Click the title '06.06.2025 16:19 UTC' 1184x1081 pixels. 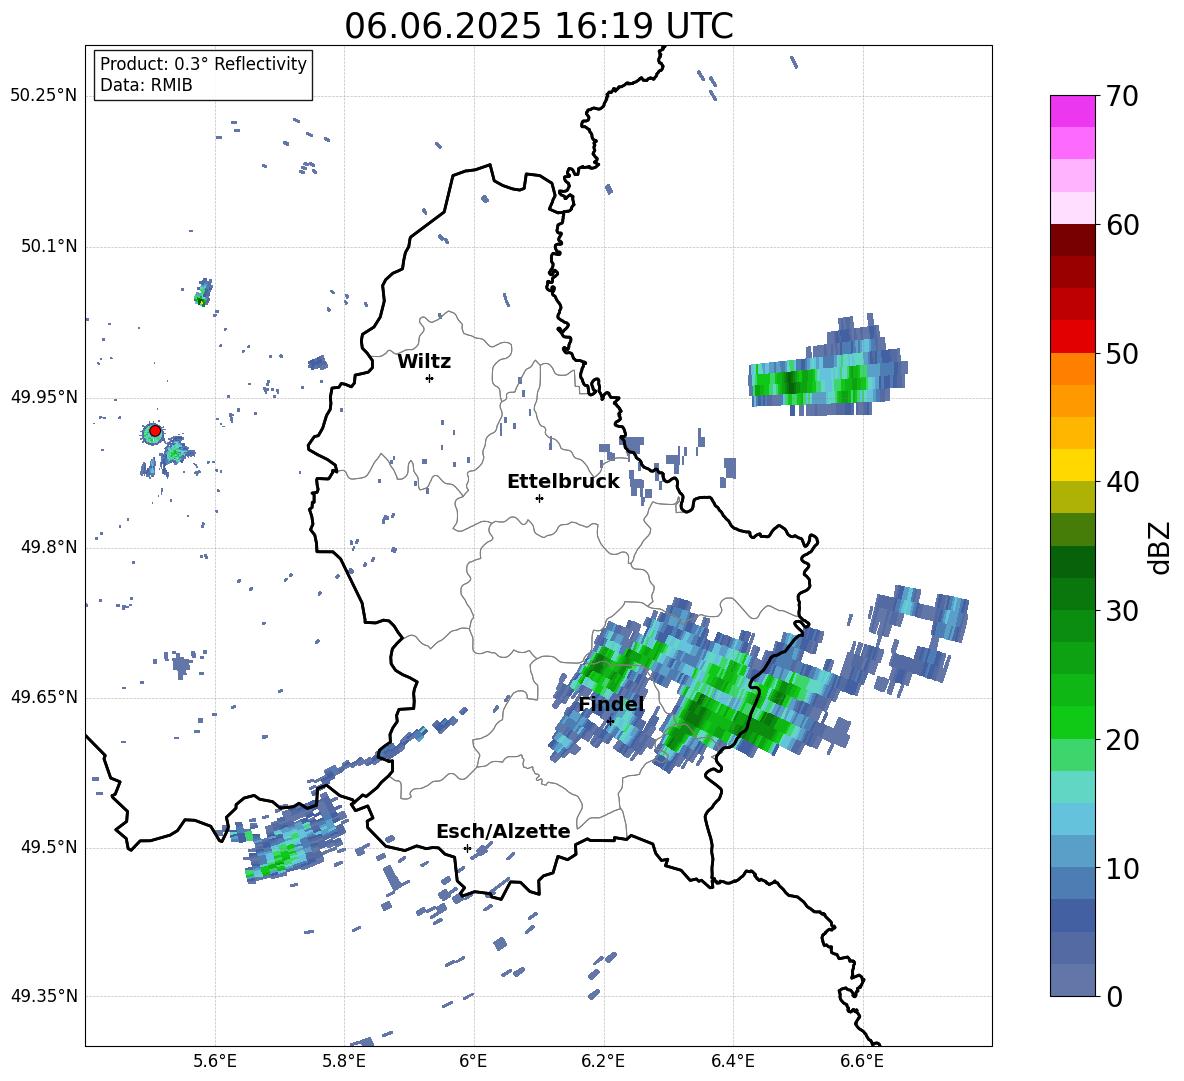[x=538, y=26]
